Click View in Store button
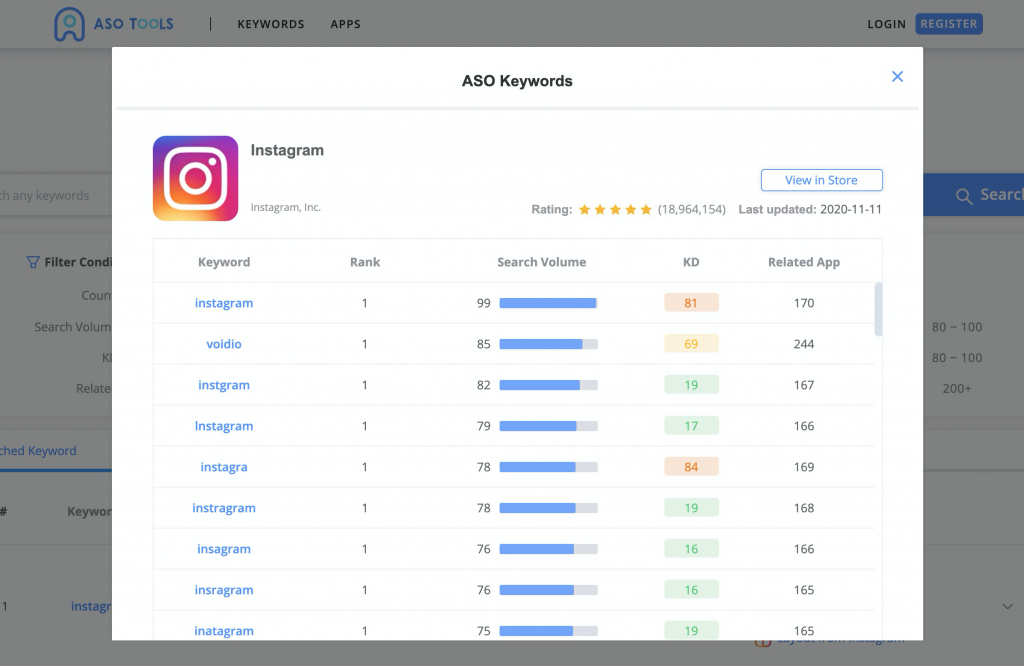This screenshot has height=666, width=1024. tap(821, 180)
